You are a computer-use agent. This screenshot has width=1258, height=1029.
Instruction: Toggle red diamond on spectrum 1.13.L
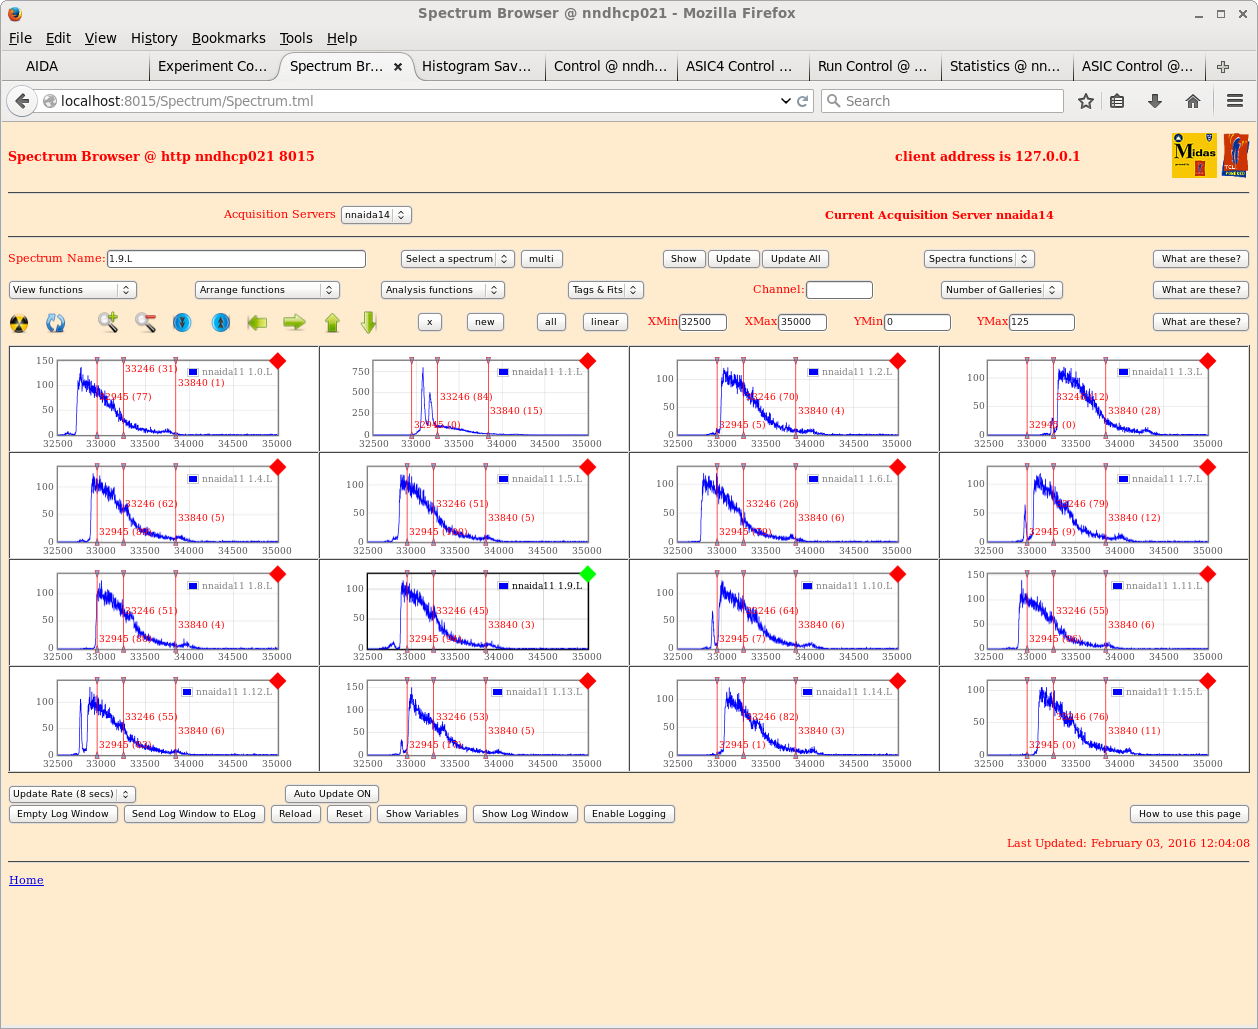tap(588, 681)
